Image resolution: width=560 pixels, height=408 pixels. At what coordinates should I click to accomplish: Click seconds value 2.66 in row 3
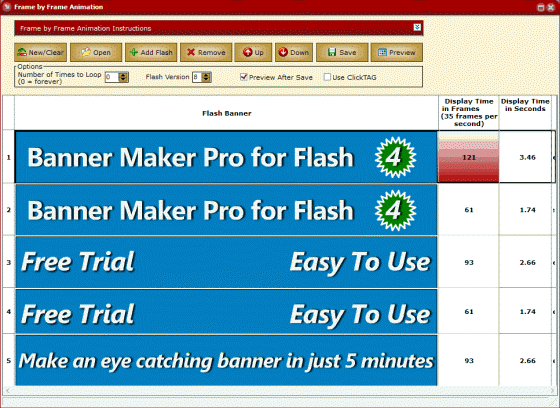tap(527, 262)
